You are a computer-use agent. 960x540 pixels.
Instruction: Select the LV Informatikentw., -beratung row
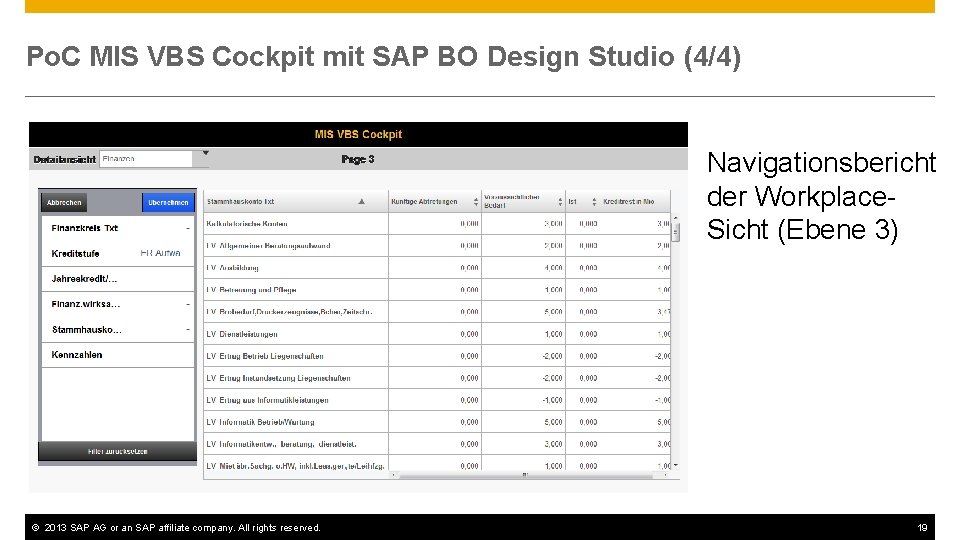pos(437,444)
